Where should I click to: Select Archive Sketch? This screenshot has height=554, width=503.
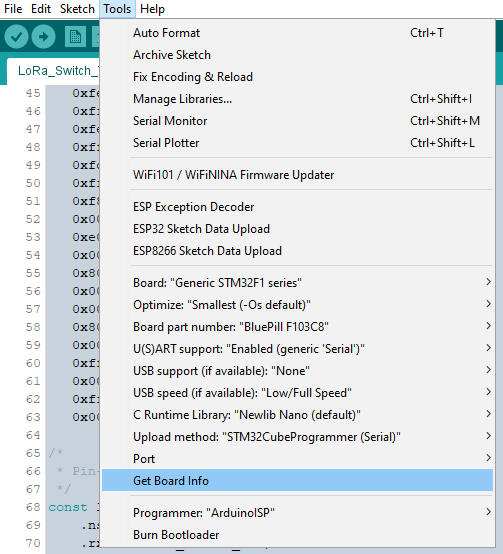[297, 55]
